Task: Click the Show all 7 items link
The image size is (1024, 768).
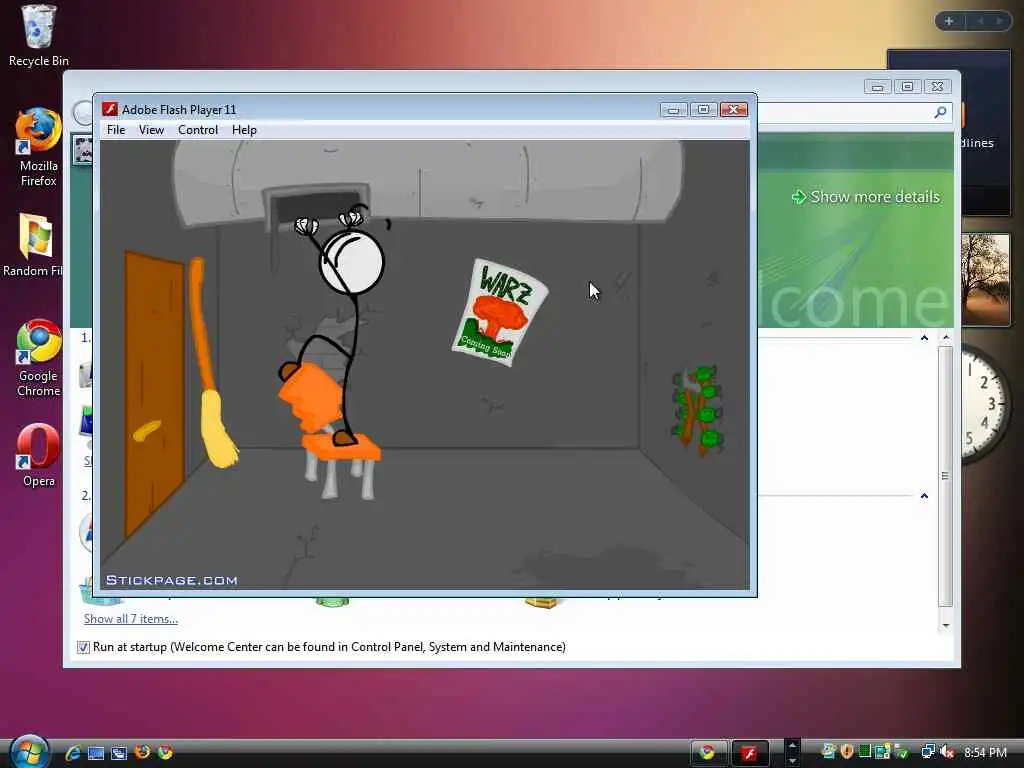Action: pyautogui.click(x=131, y=618)
